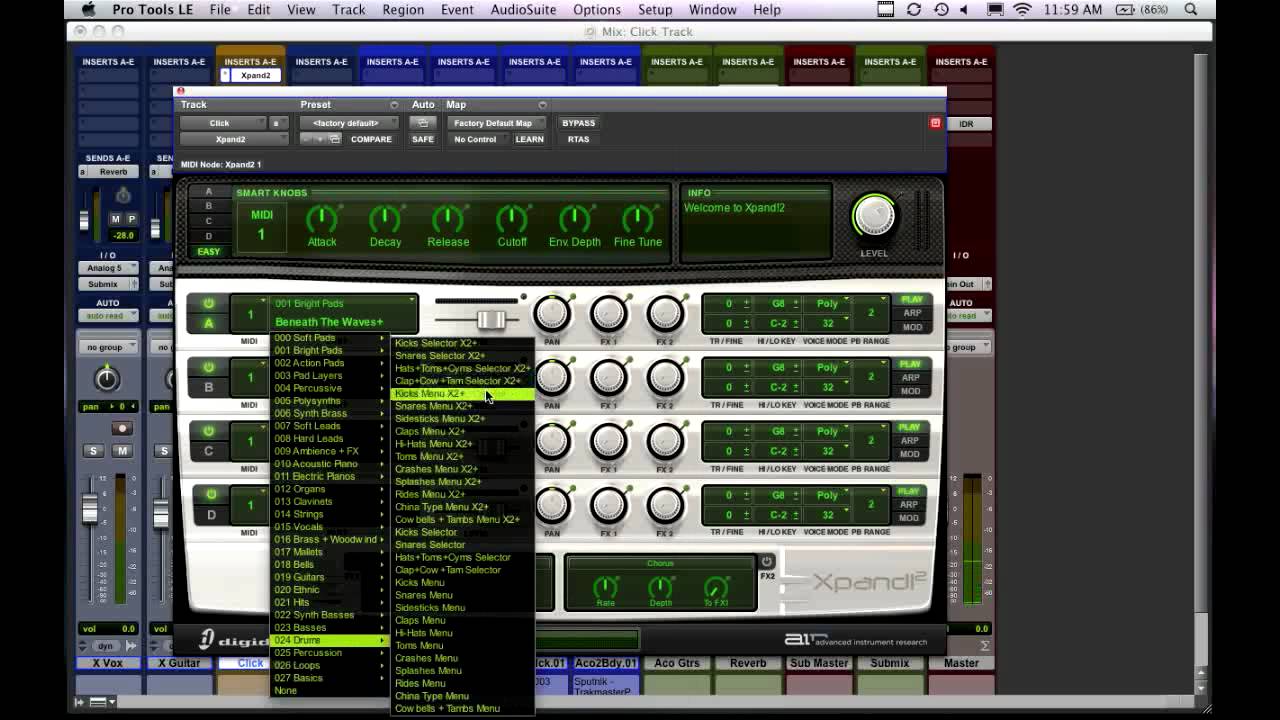Image resolution: width=1280 pixels, height=720 pixels.
Task: Click the X Vox Reverb send fader
Action: [85, 221]
